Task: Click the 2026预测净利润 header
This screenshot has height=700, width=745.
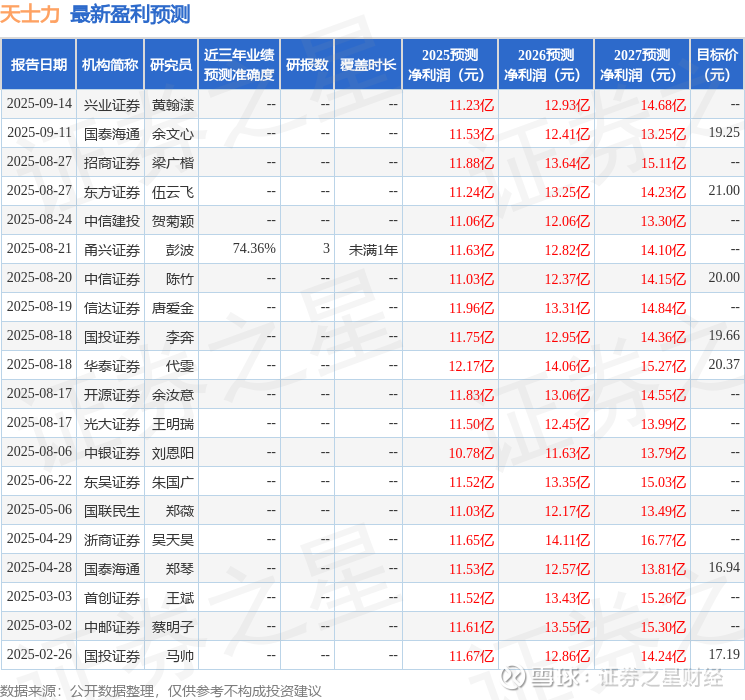Action: 546,65
